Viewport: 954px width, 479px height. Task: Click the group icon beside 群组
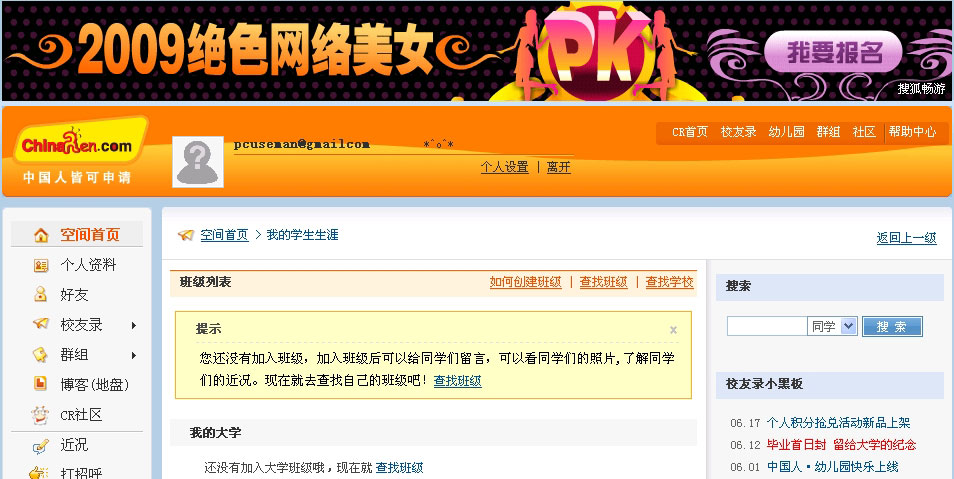pyautogui.click(x=40, y=354)
